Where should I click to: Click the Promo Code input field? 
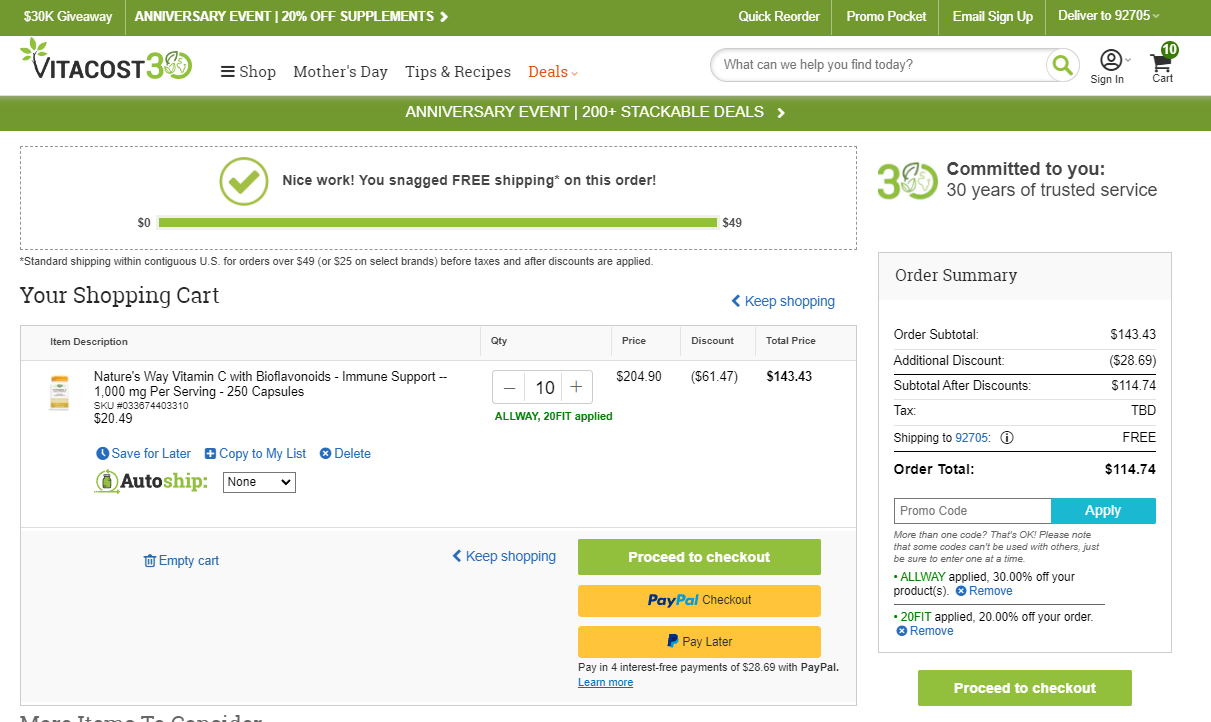[972, 511]
